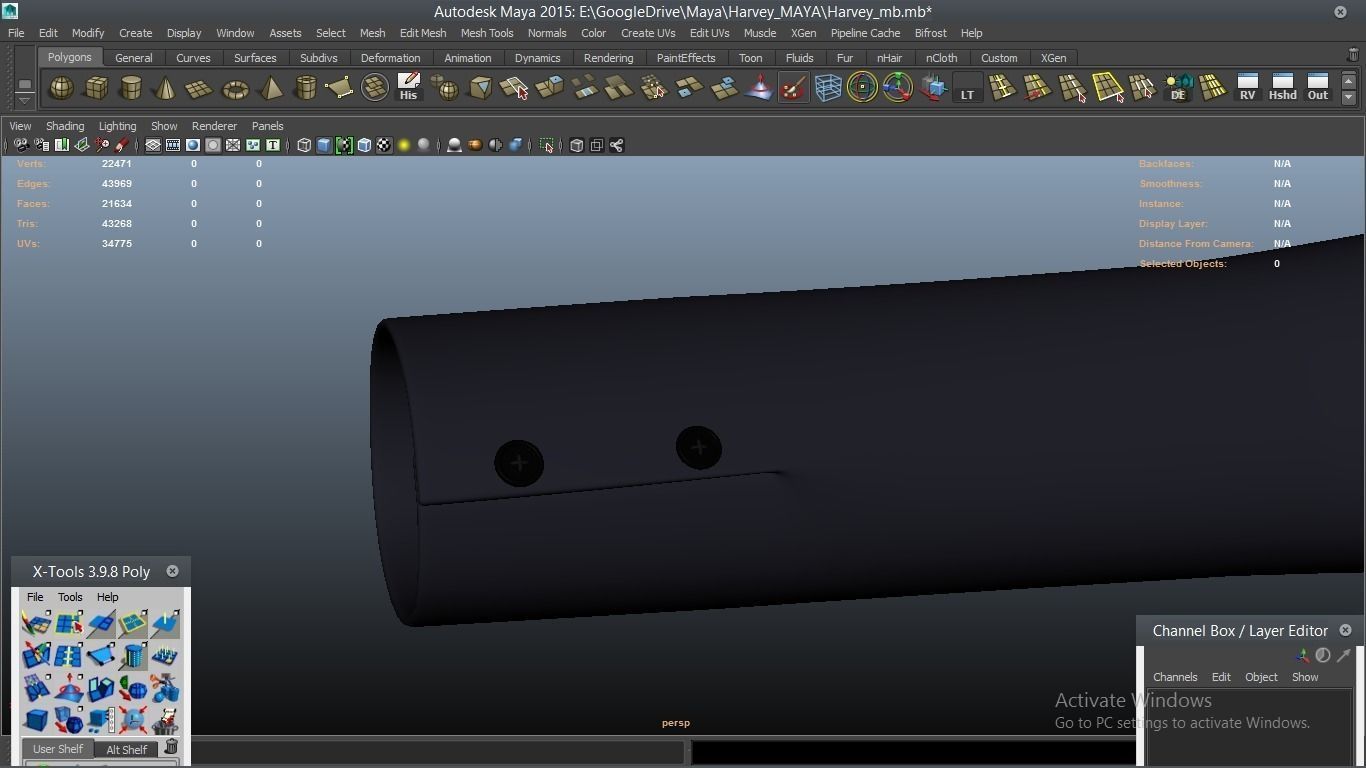Click the yellow light sphere viewport icon
The image size is (1366, 768).
pyautogui.click(x=404, y=145)
